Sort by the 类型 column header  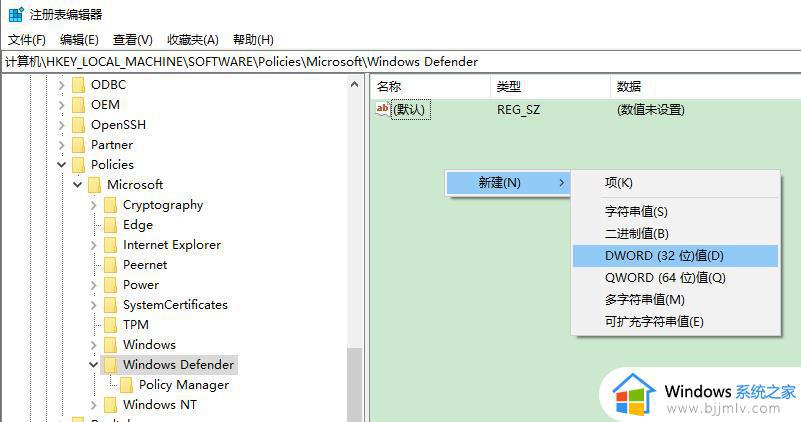tap(550, 87)
